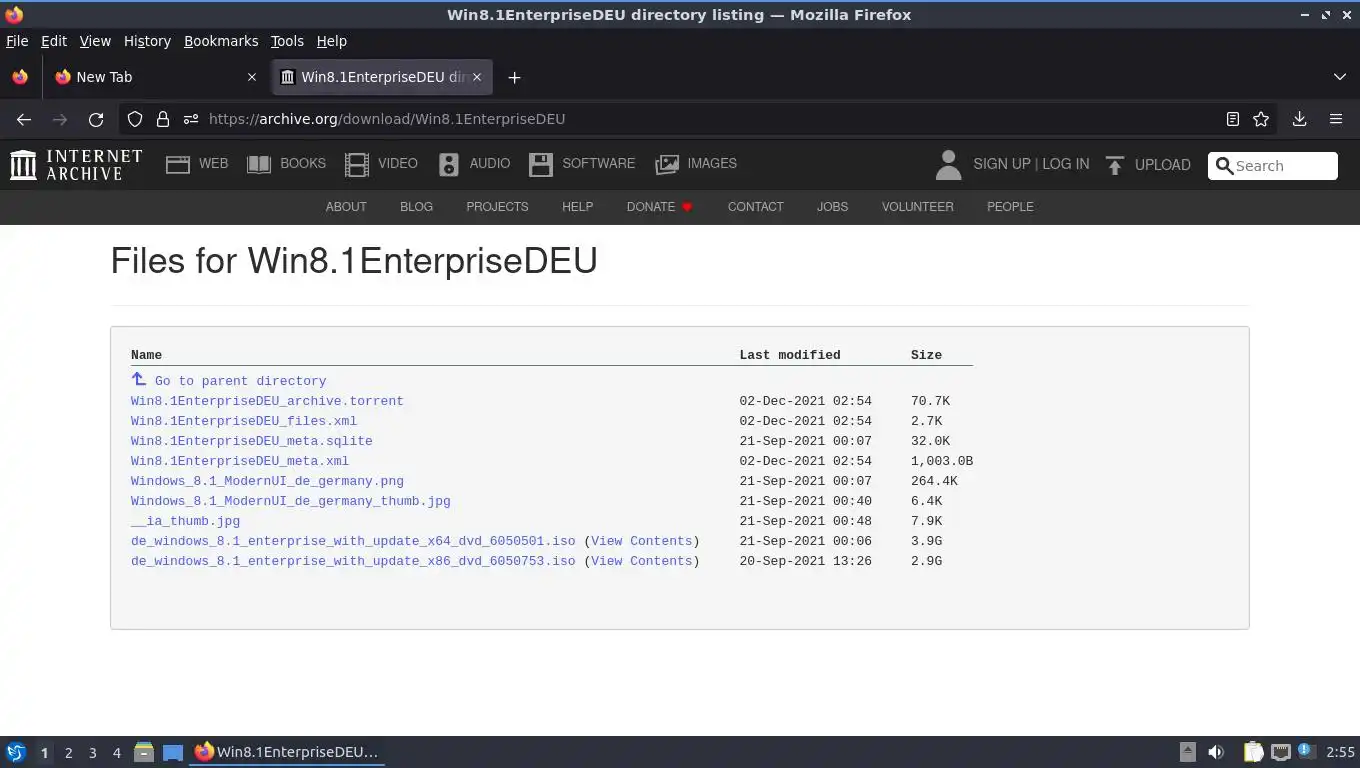The width and height of the screenshot is (1360, 768).
Task: Open the ABOUT page link
Action: coord(346,207)
